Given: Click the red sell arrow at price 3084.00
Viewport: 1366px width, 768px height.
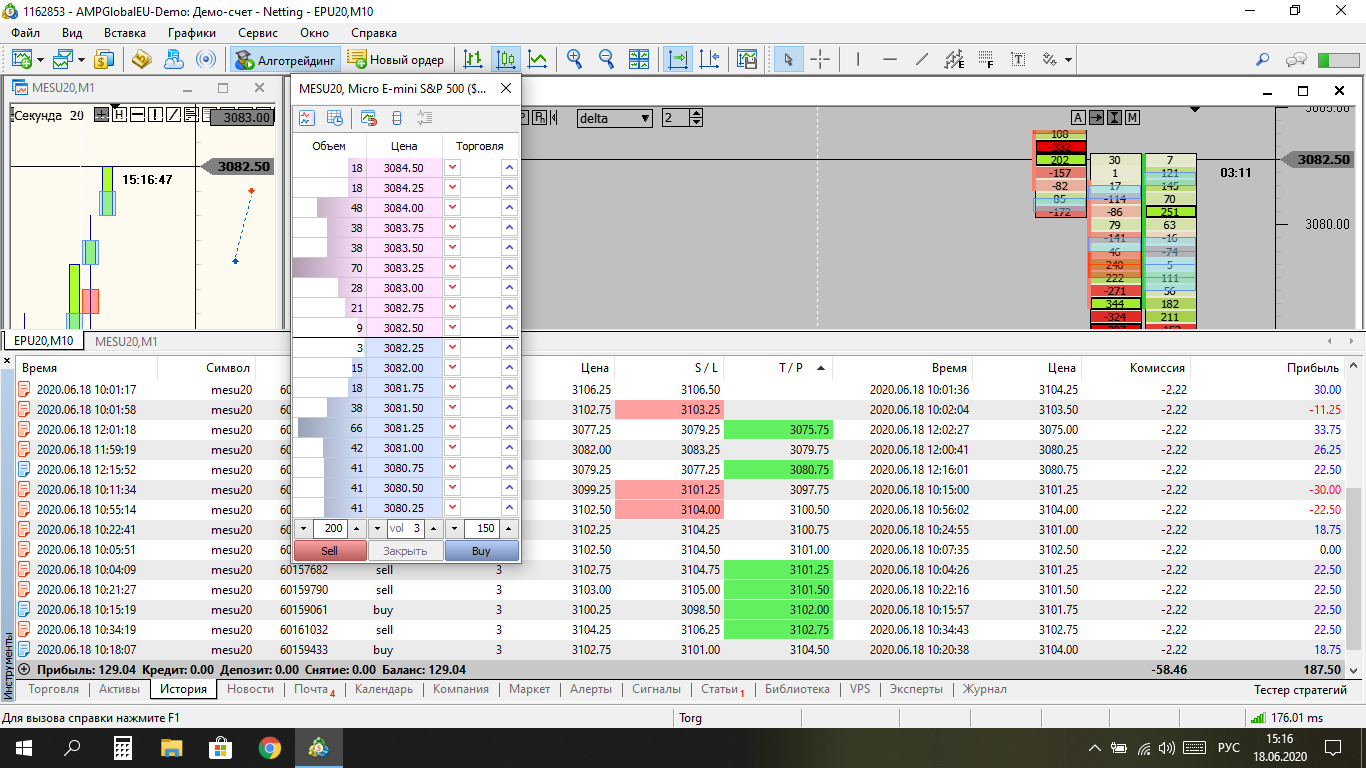Looking at the screenshot, I should (x=453, y=208).
